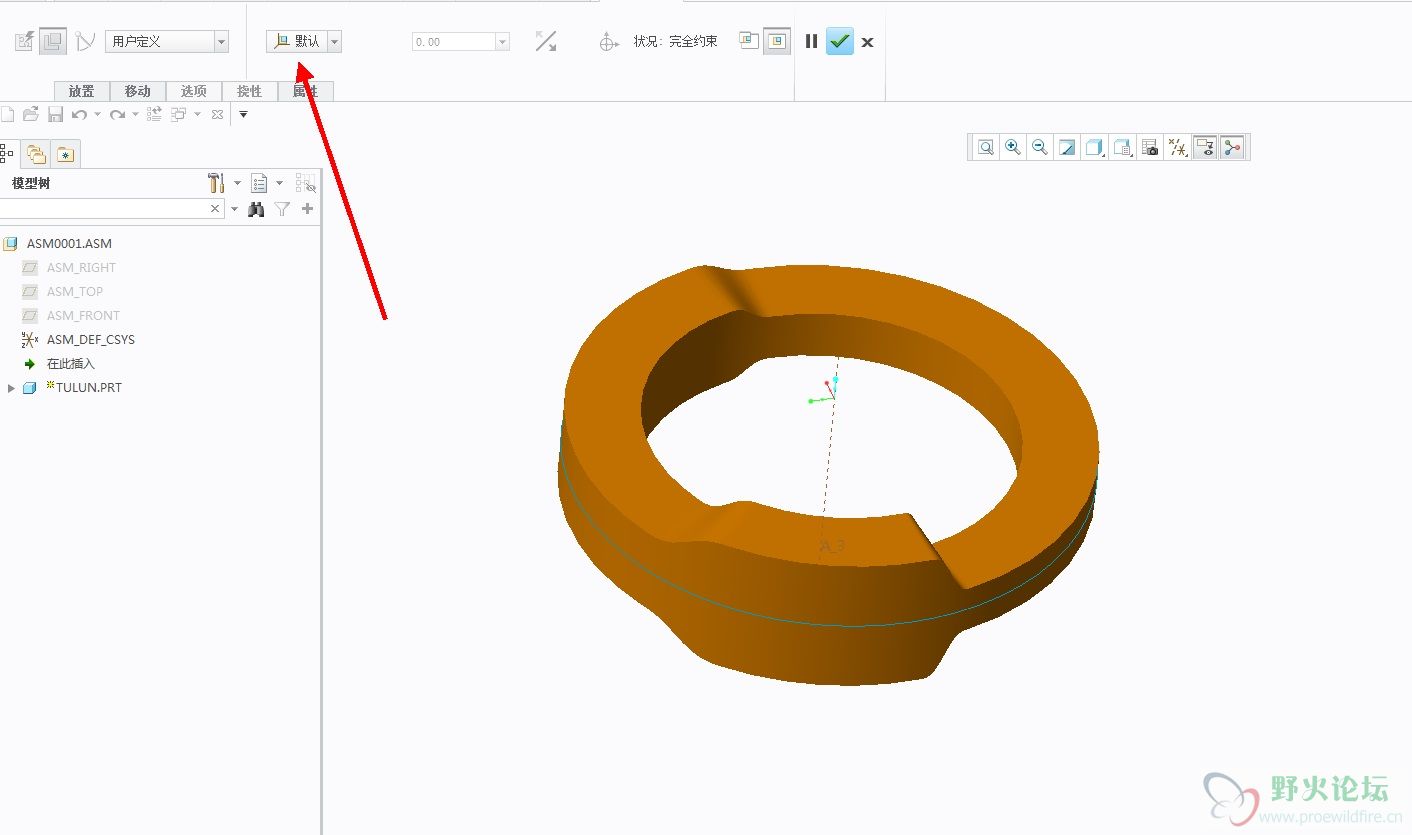Toggle interface placement mode icon

tap(25, 42)
